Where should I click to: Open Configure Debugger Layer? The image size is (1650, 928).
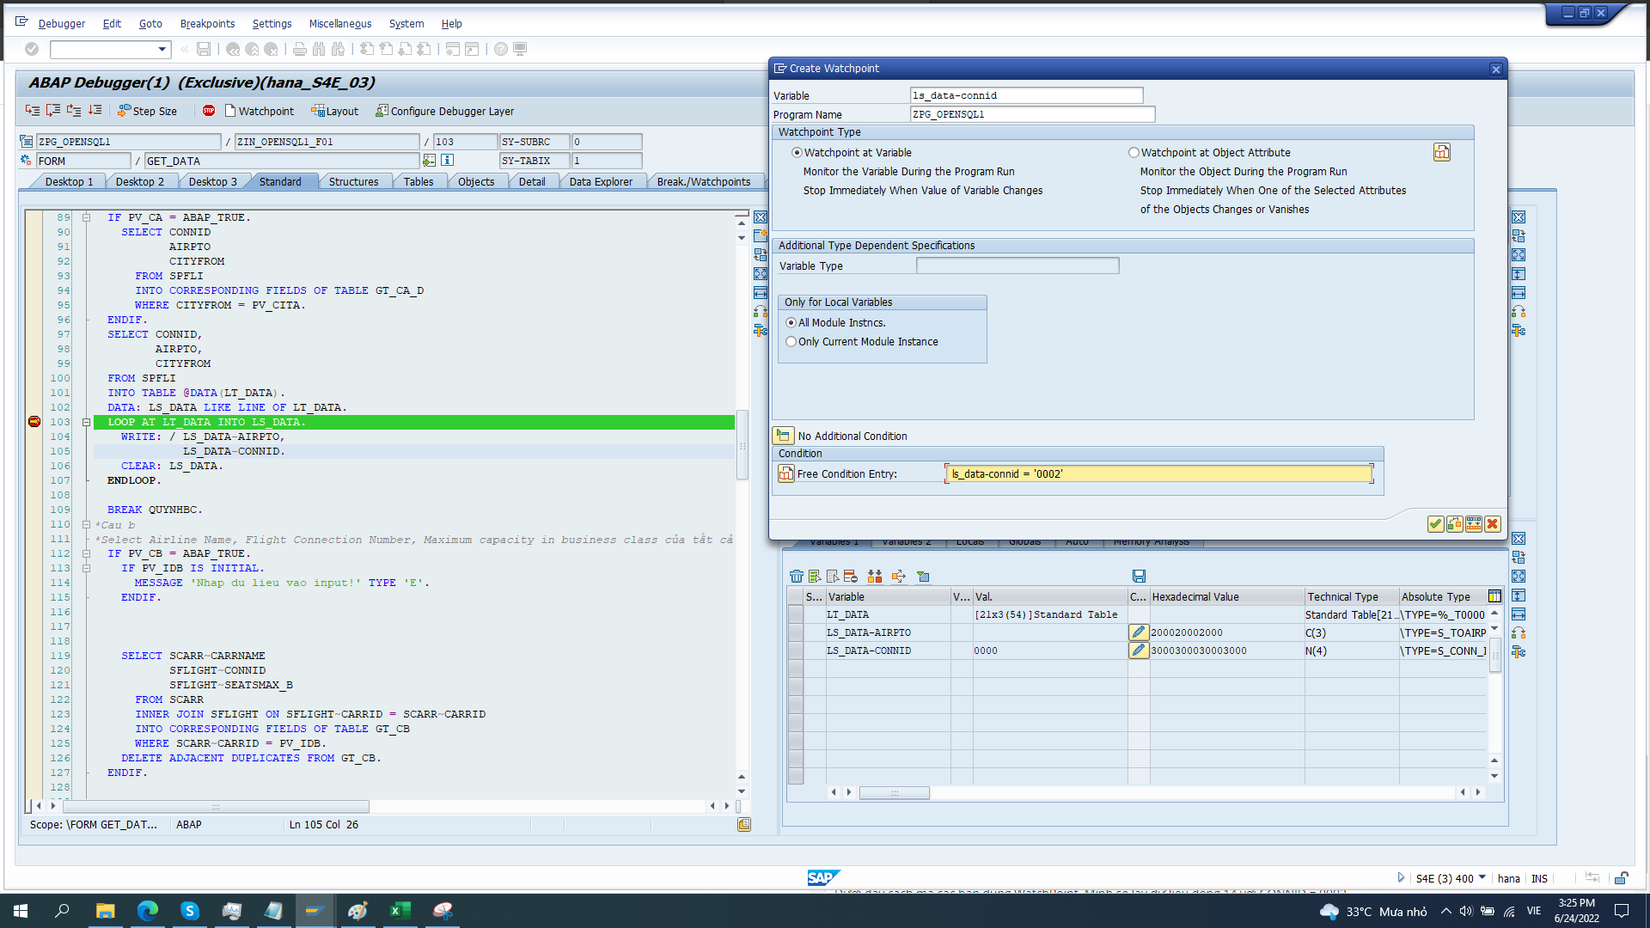pyautogui.click(x=444, y=111)
